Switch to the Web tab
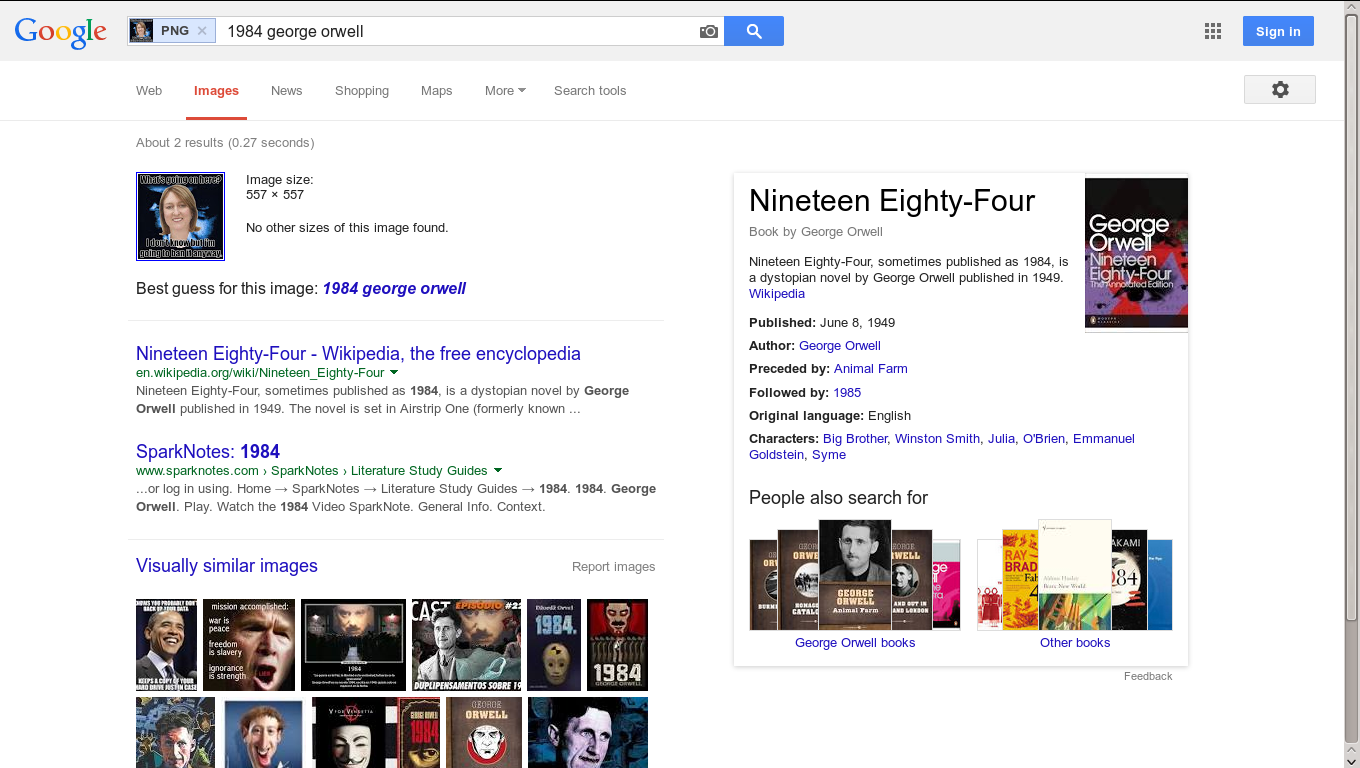This screenshot has width=1360, height=768. tap(149, 90)
